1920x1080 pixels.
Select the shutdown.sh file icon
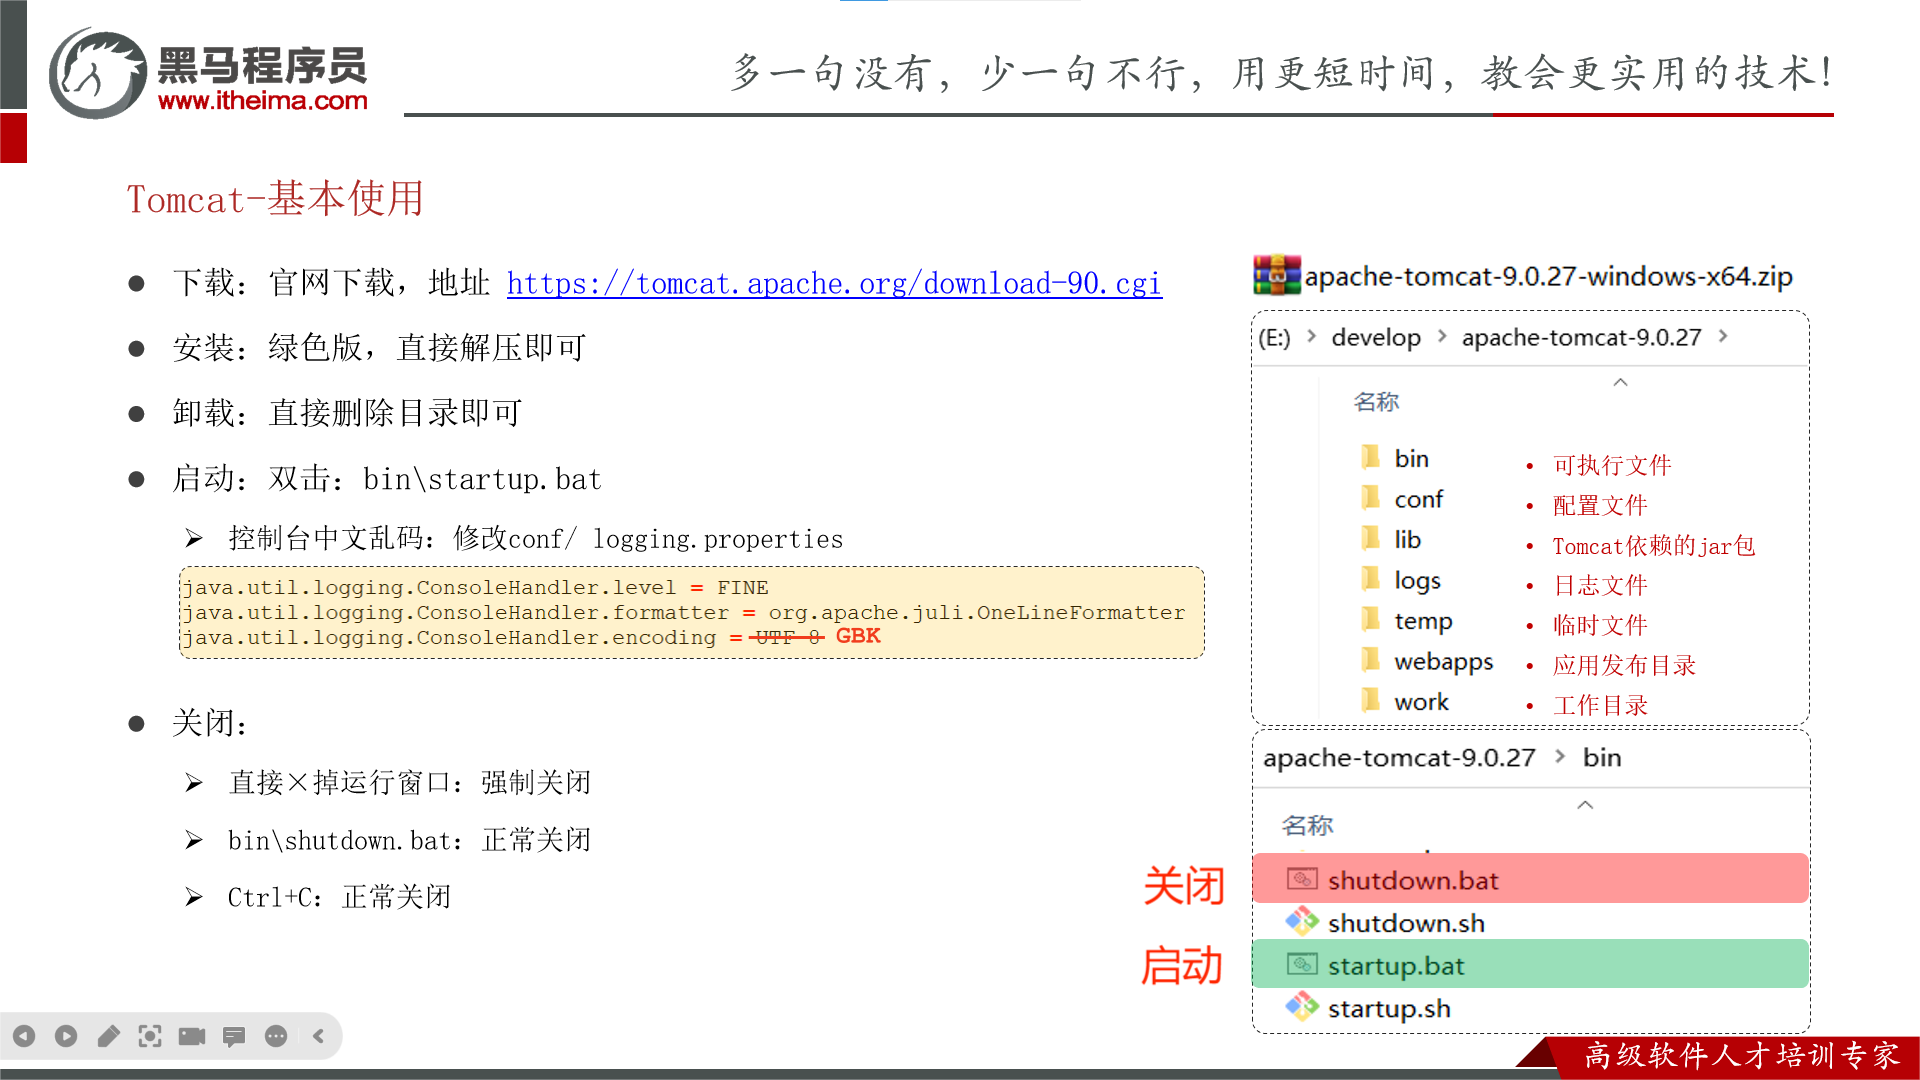tap(1302, 921)
